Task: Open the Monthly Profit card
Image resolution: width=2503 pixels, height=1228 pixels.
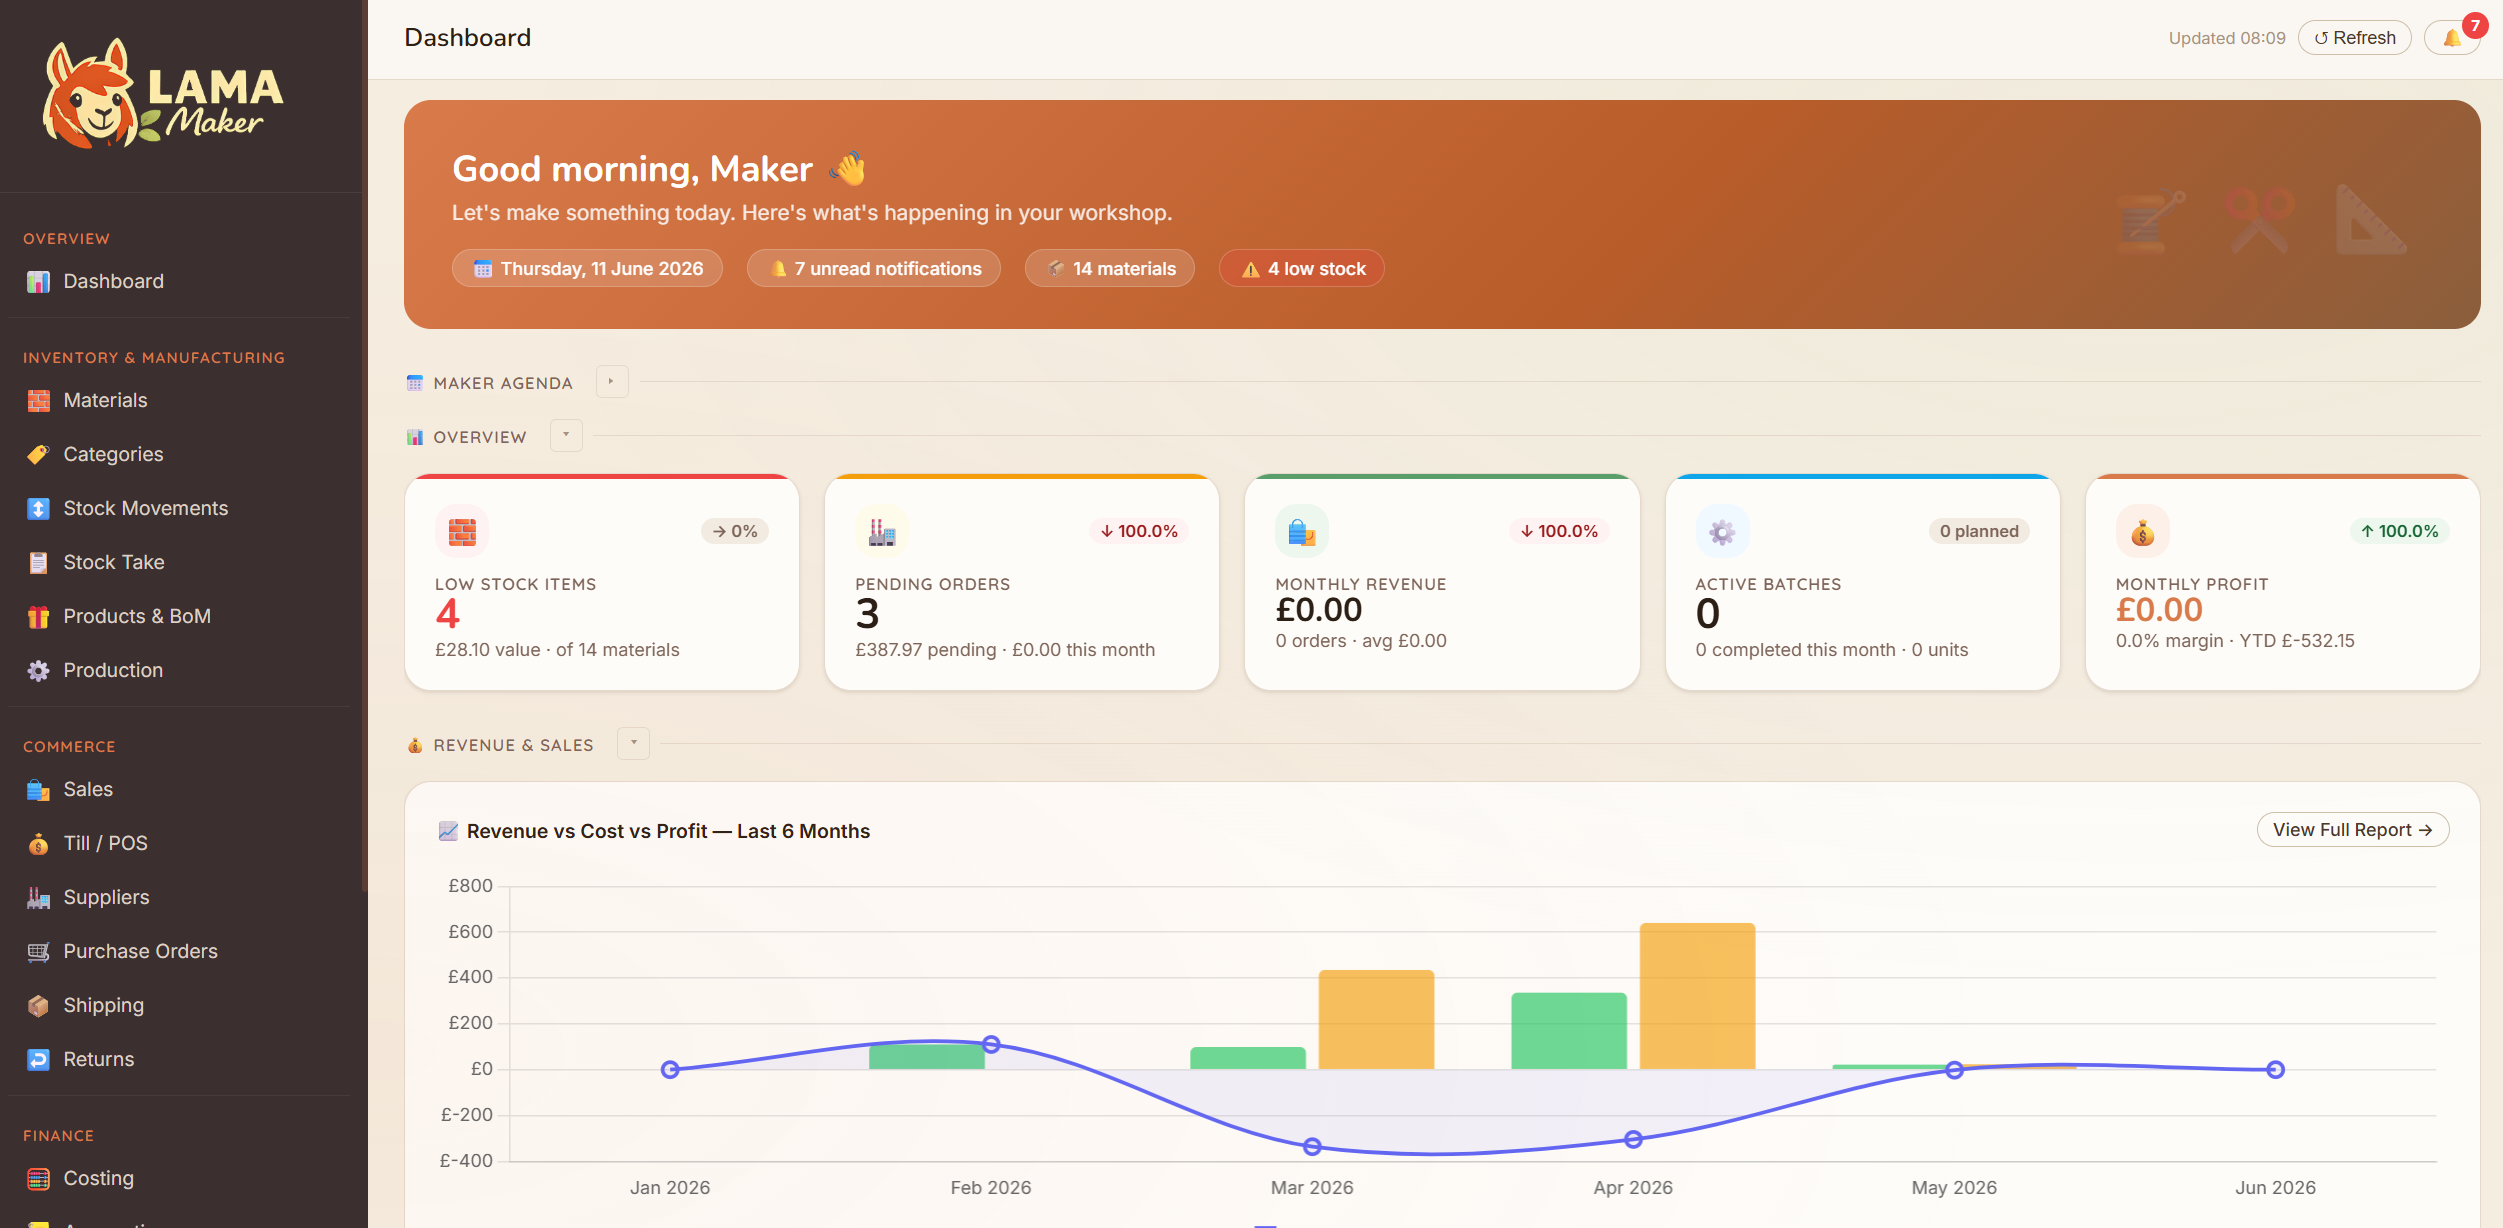Action: tap(2282, 583)
